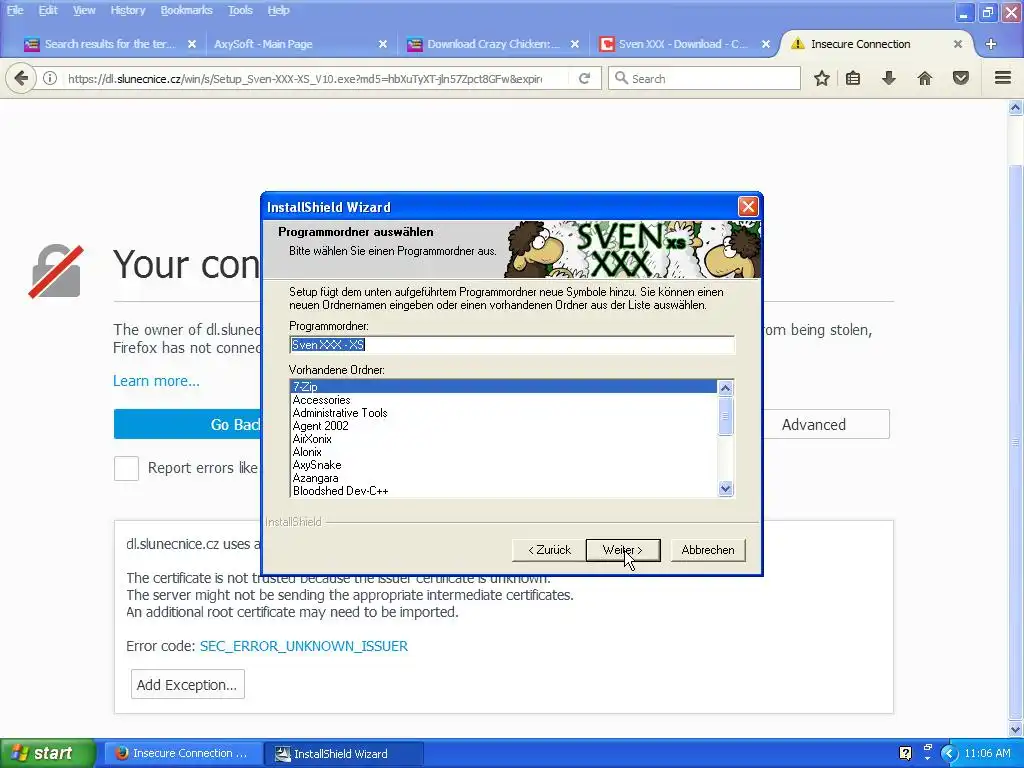The image size is (1024, 768).
Task: Close the Insecure Connection tab
Action: point(957,44)
